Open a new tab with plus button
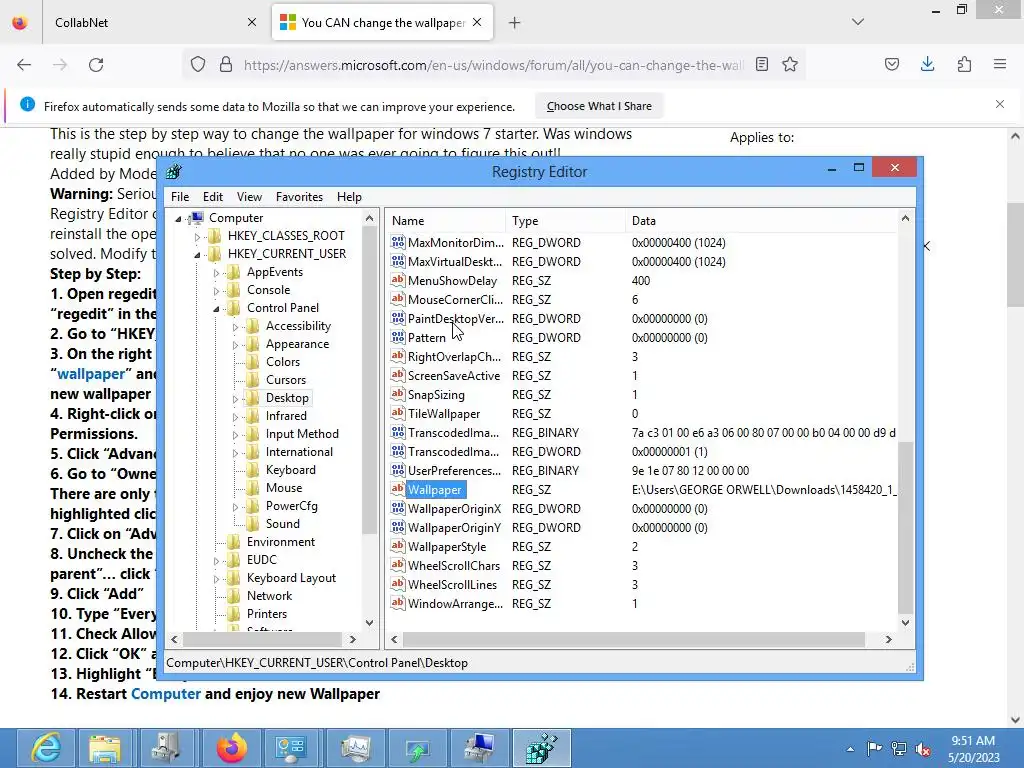This screenshot has width=1024, height=768. pyautogui.click(x=515, y=23)
